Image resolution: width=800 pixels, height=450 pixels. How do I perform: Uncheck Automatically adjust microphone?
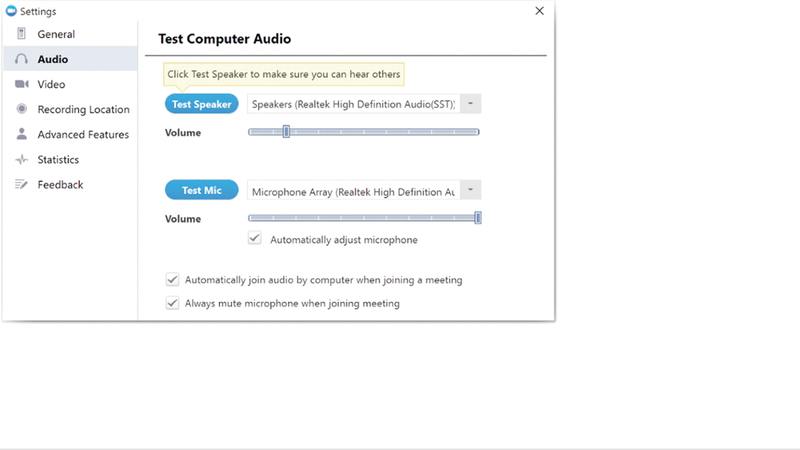click(x=255, y=239)
